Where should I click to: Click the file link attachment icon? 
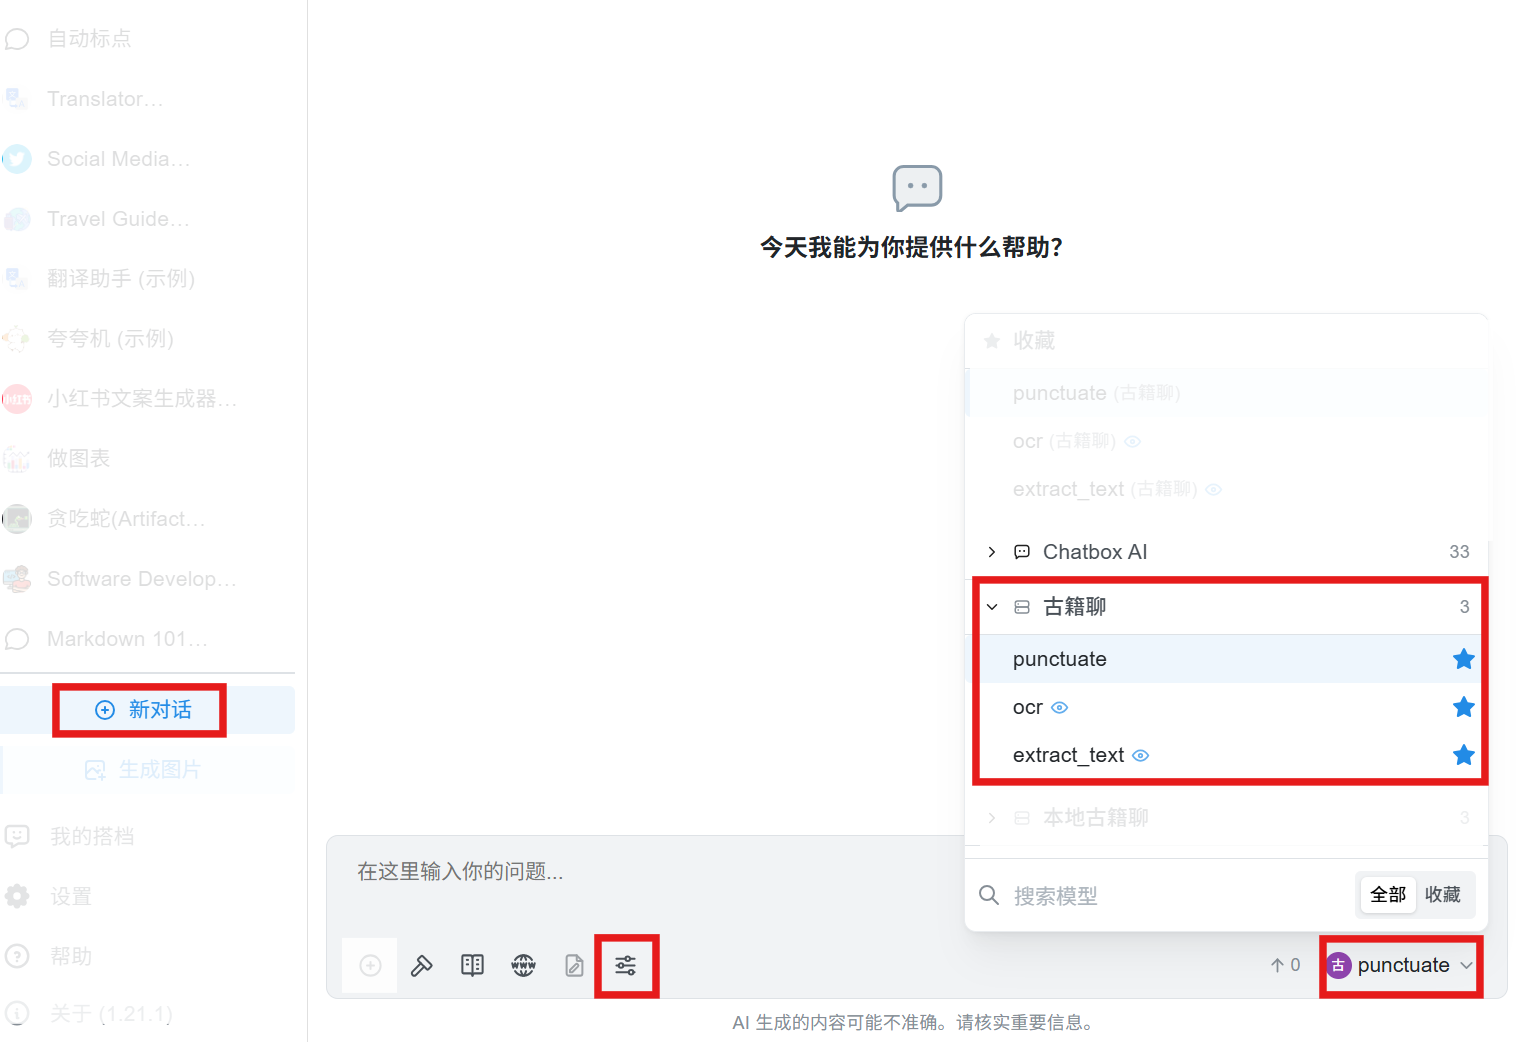pyautogui.click(x=574, y=965)
